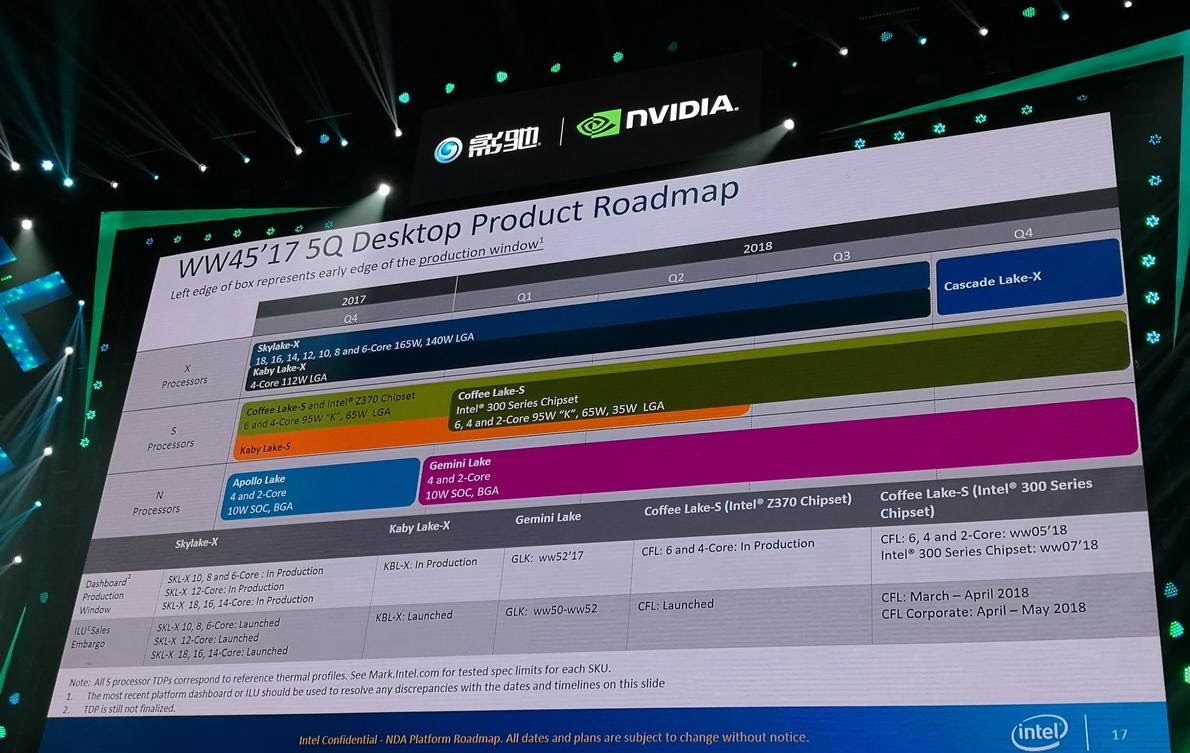Click the 'CFL: March – April 2018' cell

point(954,593)
